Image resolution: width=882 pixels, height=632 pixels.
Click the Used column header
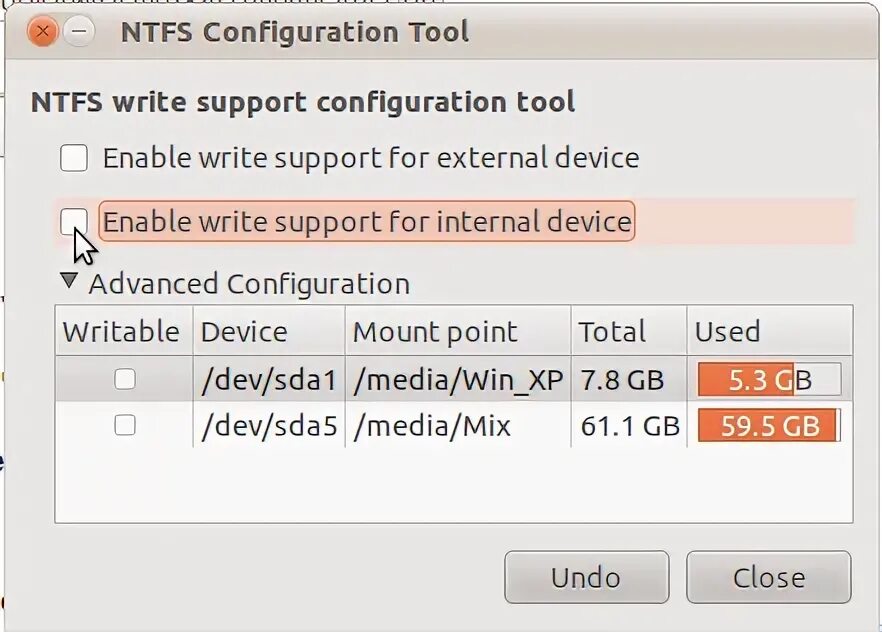(x=728, y=332)
